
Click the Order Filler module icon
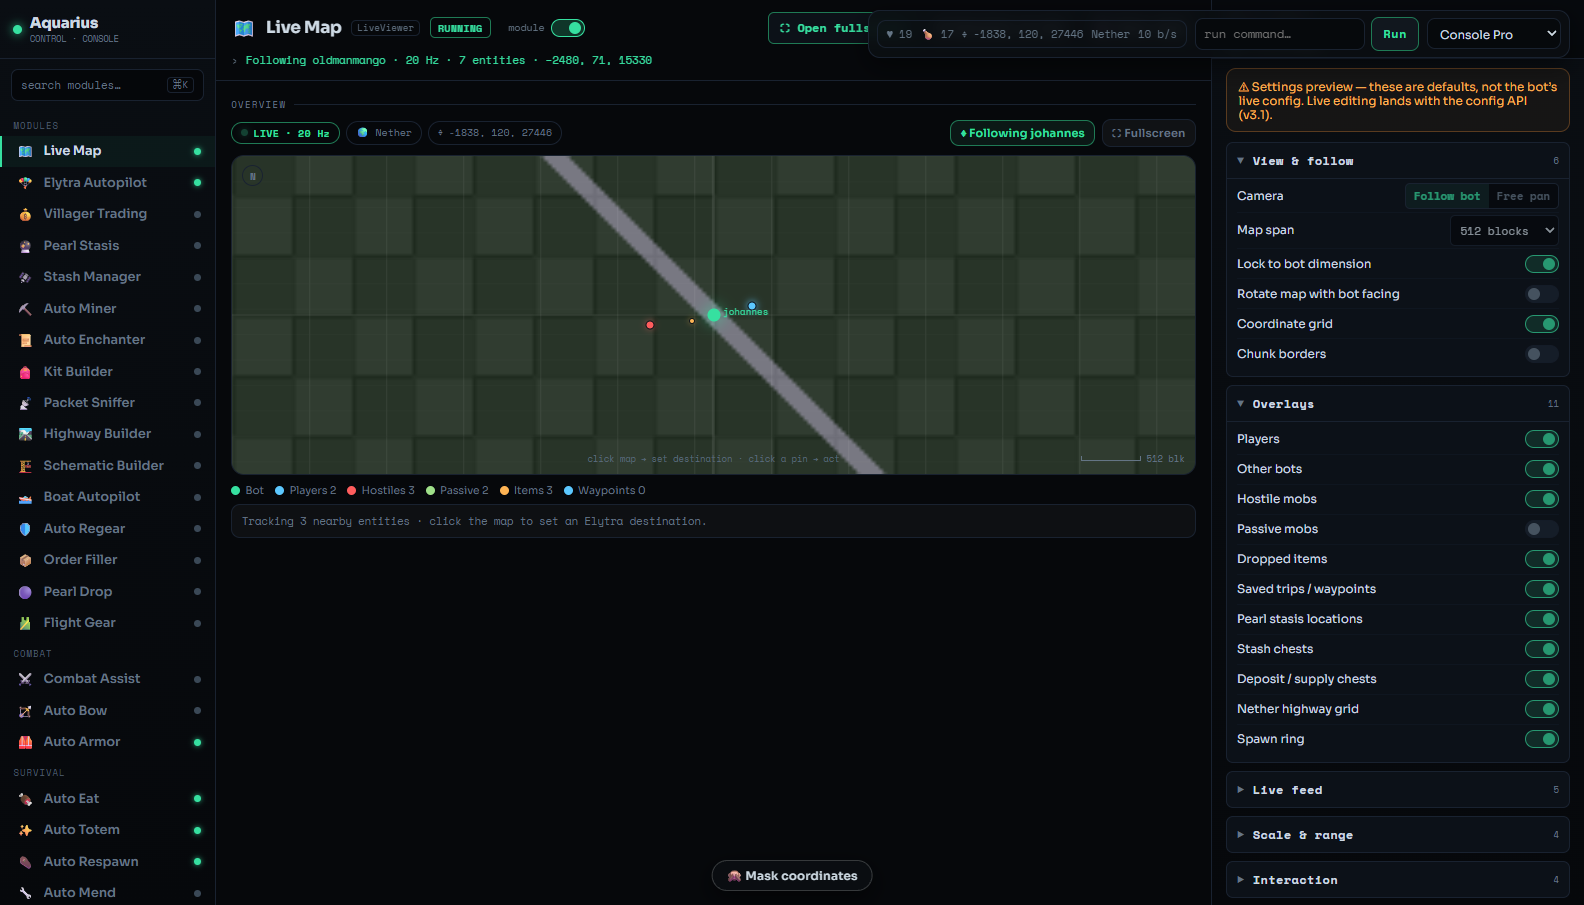pos(25,560)
